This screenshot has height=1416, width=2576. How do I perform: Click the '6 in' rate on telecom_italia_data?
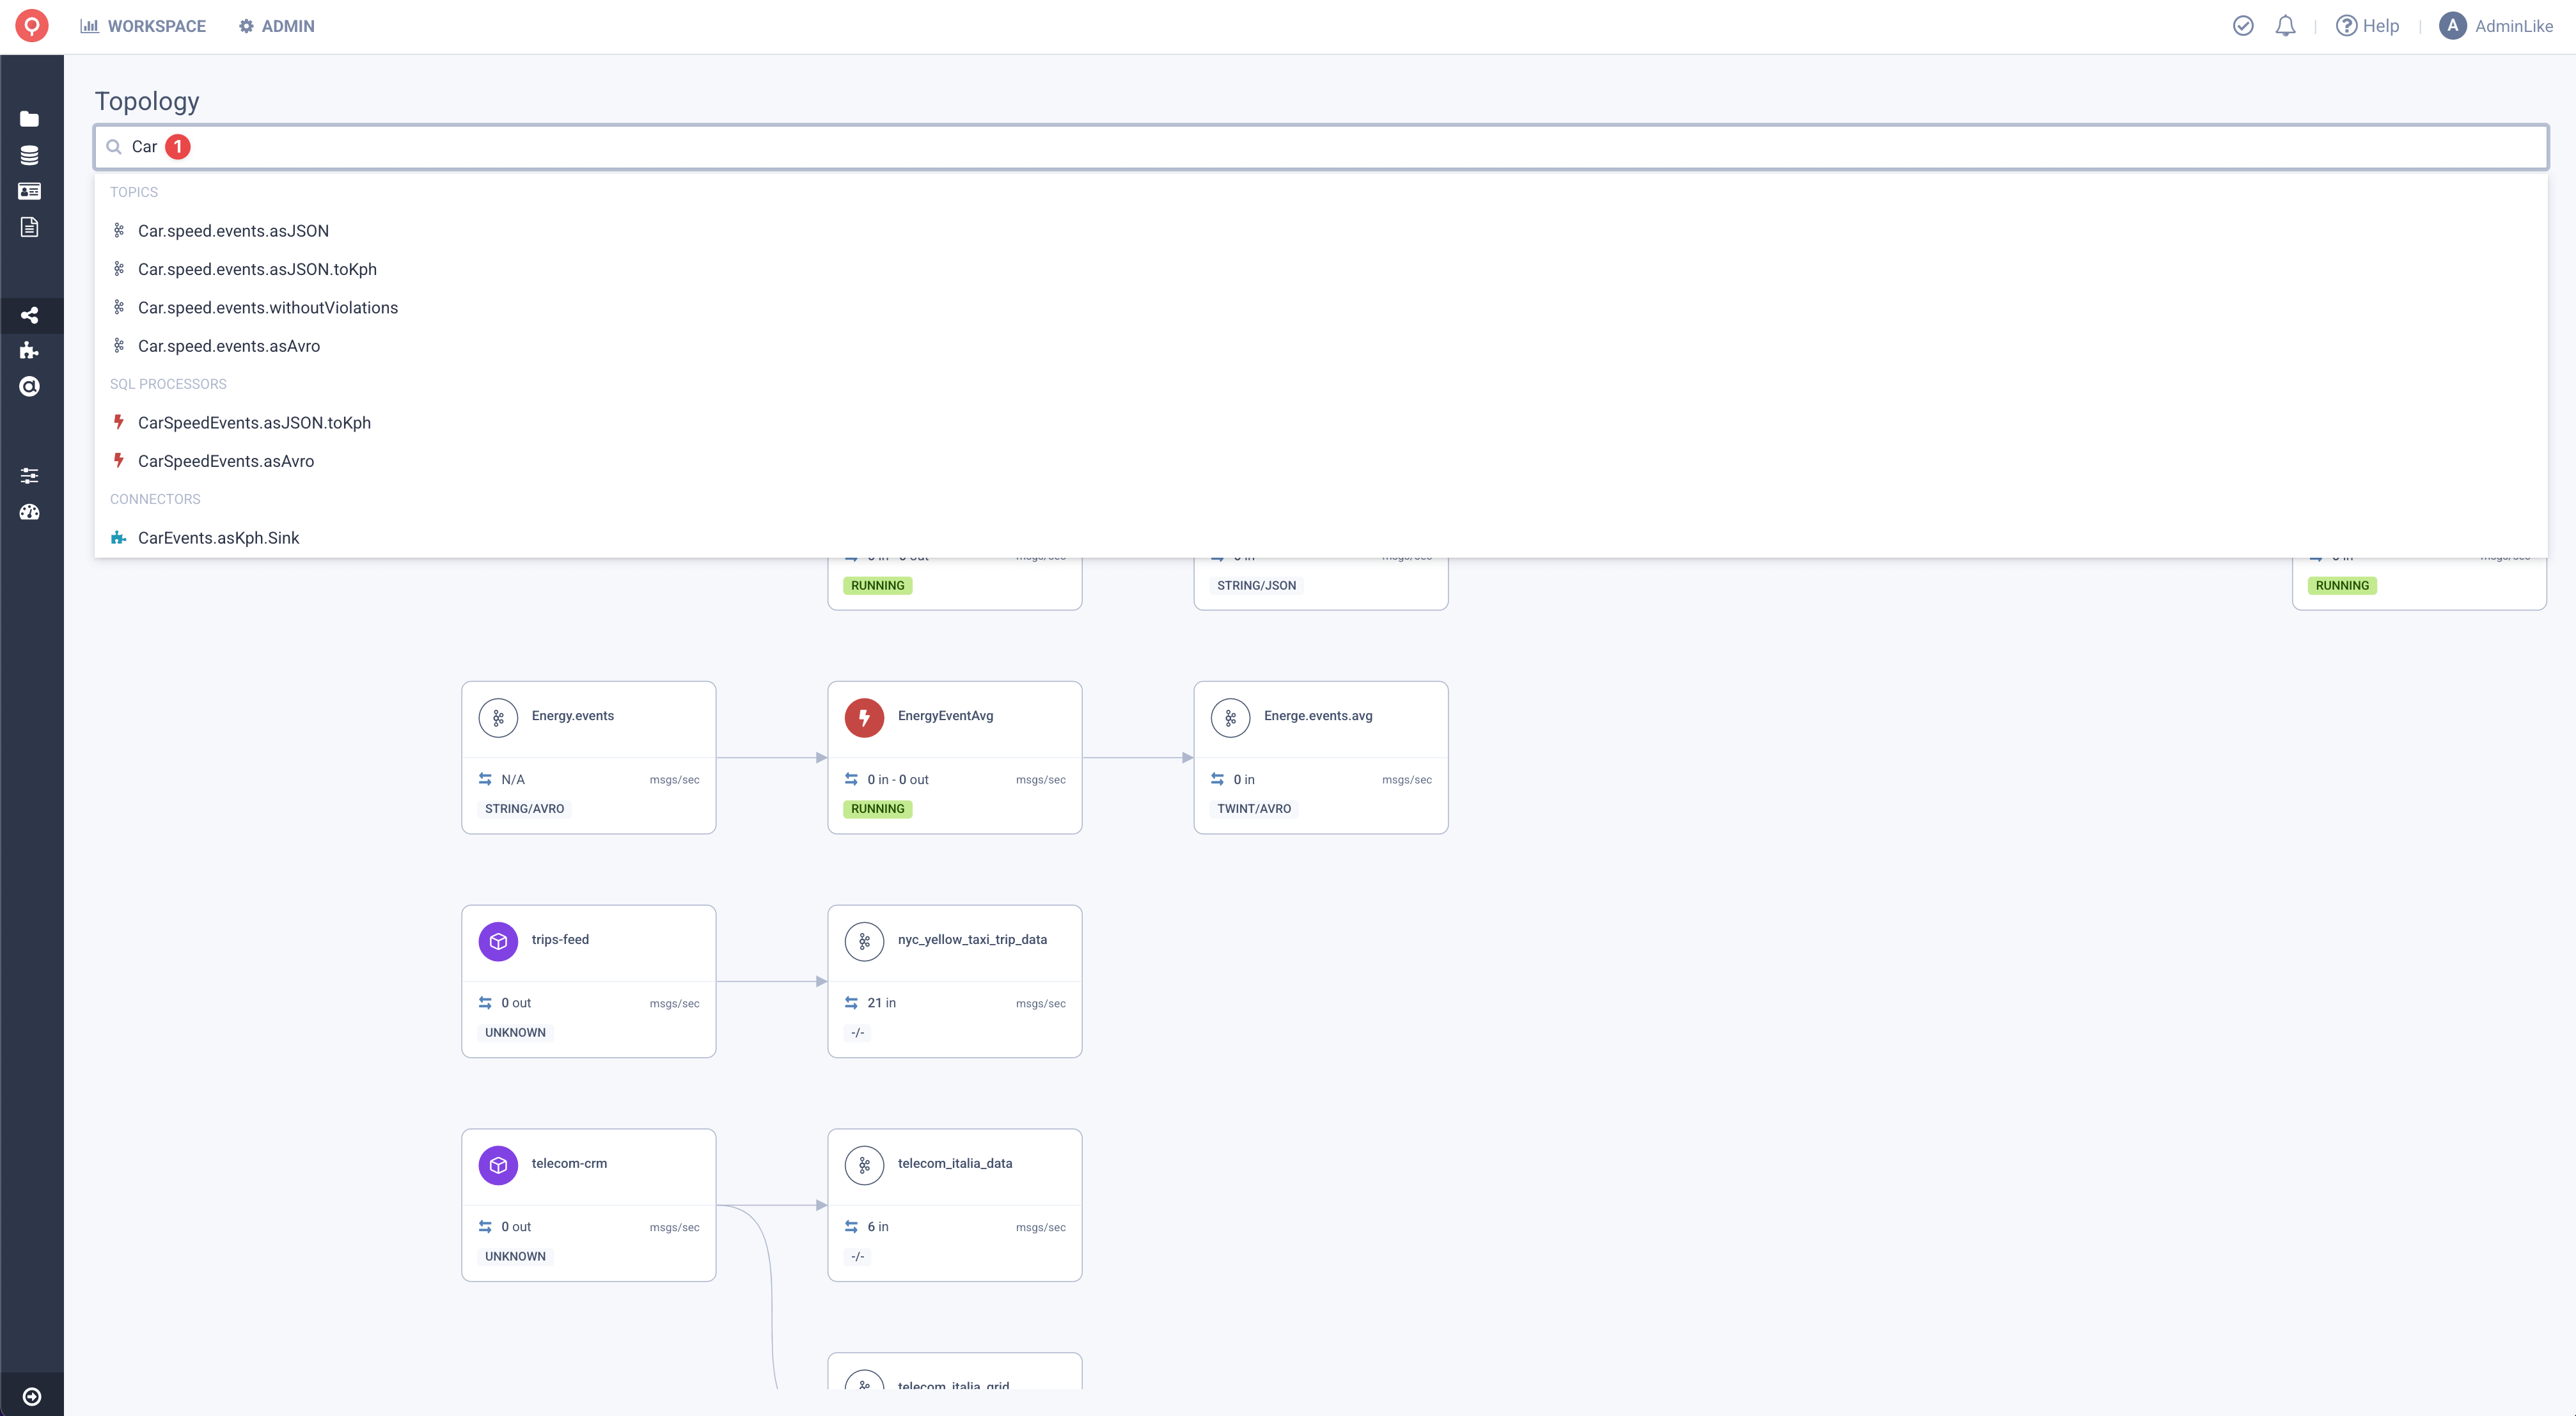click(x=878, y=1227)
